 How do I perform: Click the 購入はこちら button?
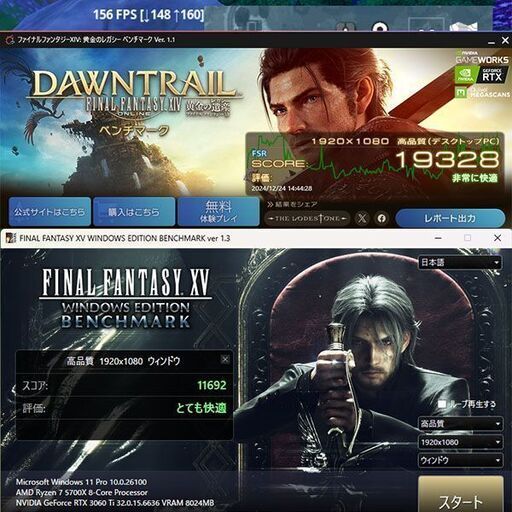[134, 212]
